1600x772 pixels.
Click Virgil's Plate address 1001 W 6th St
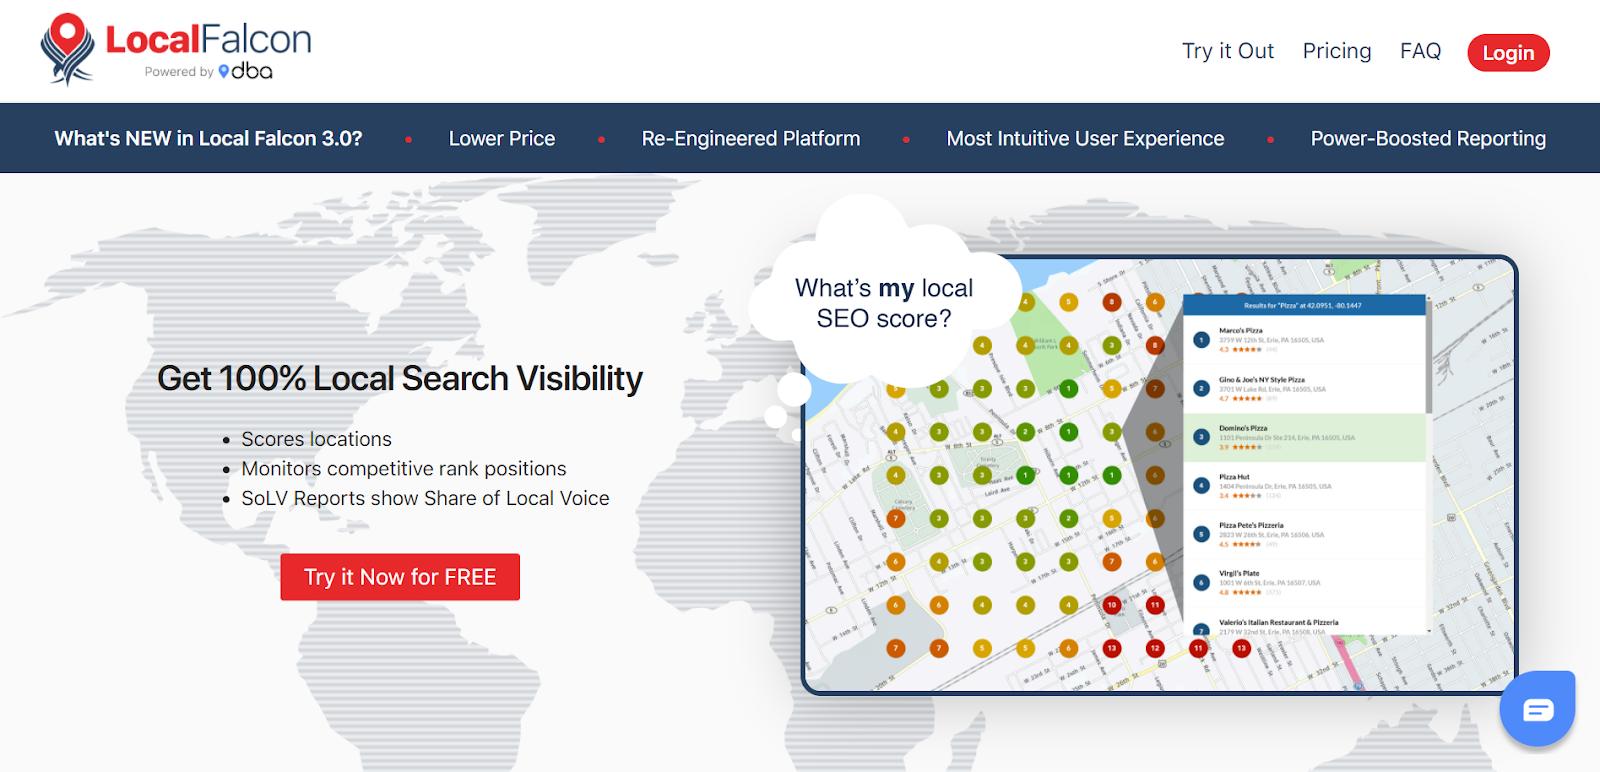[1269, 583]
